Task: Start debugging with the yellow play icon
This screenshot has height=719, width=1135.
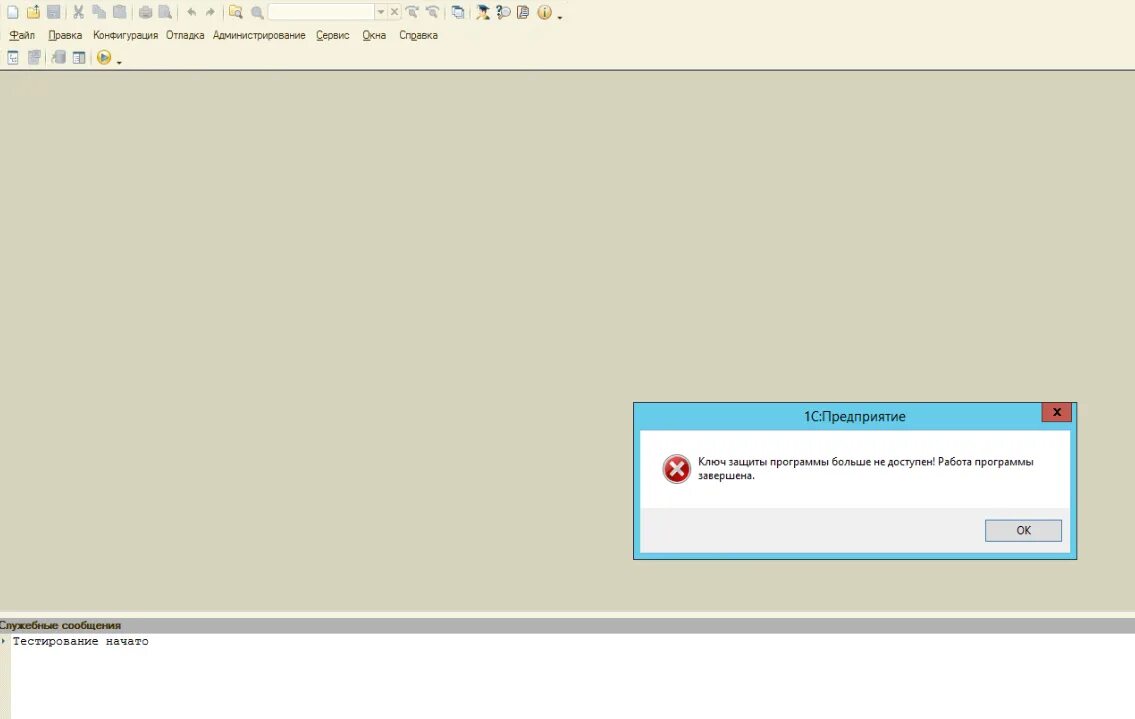Action: pyautogui.click(x=104, y=57)
